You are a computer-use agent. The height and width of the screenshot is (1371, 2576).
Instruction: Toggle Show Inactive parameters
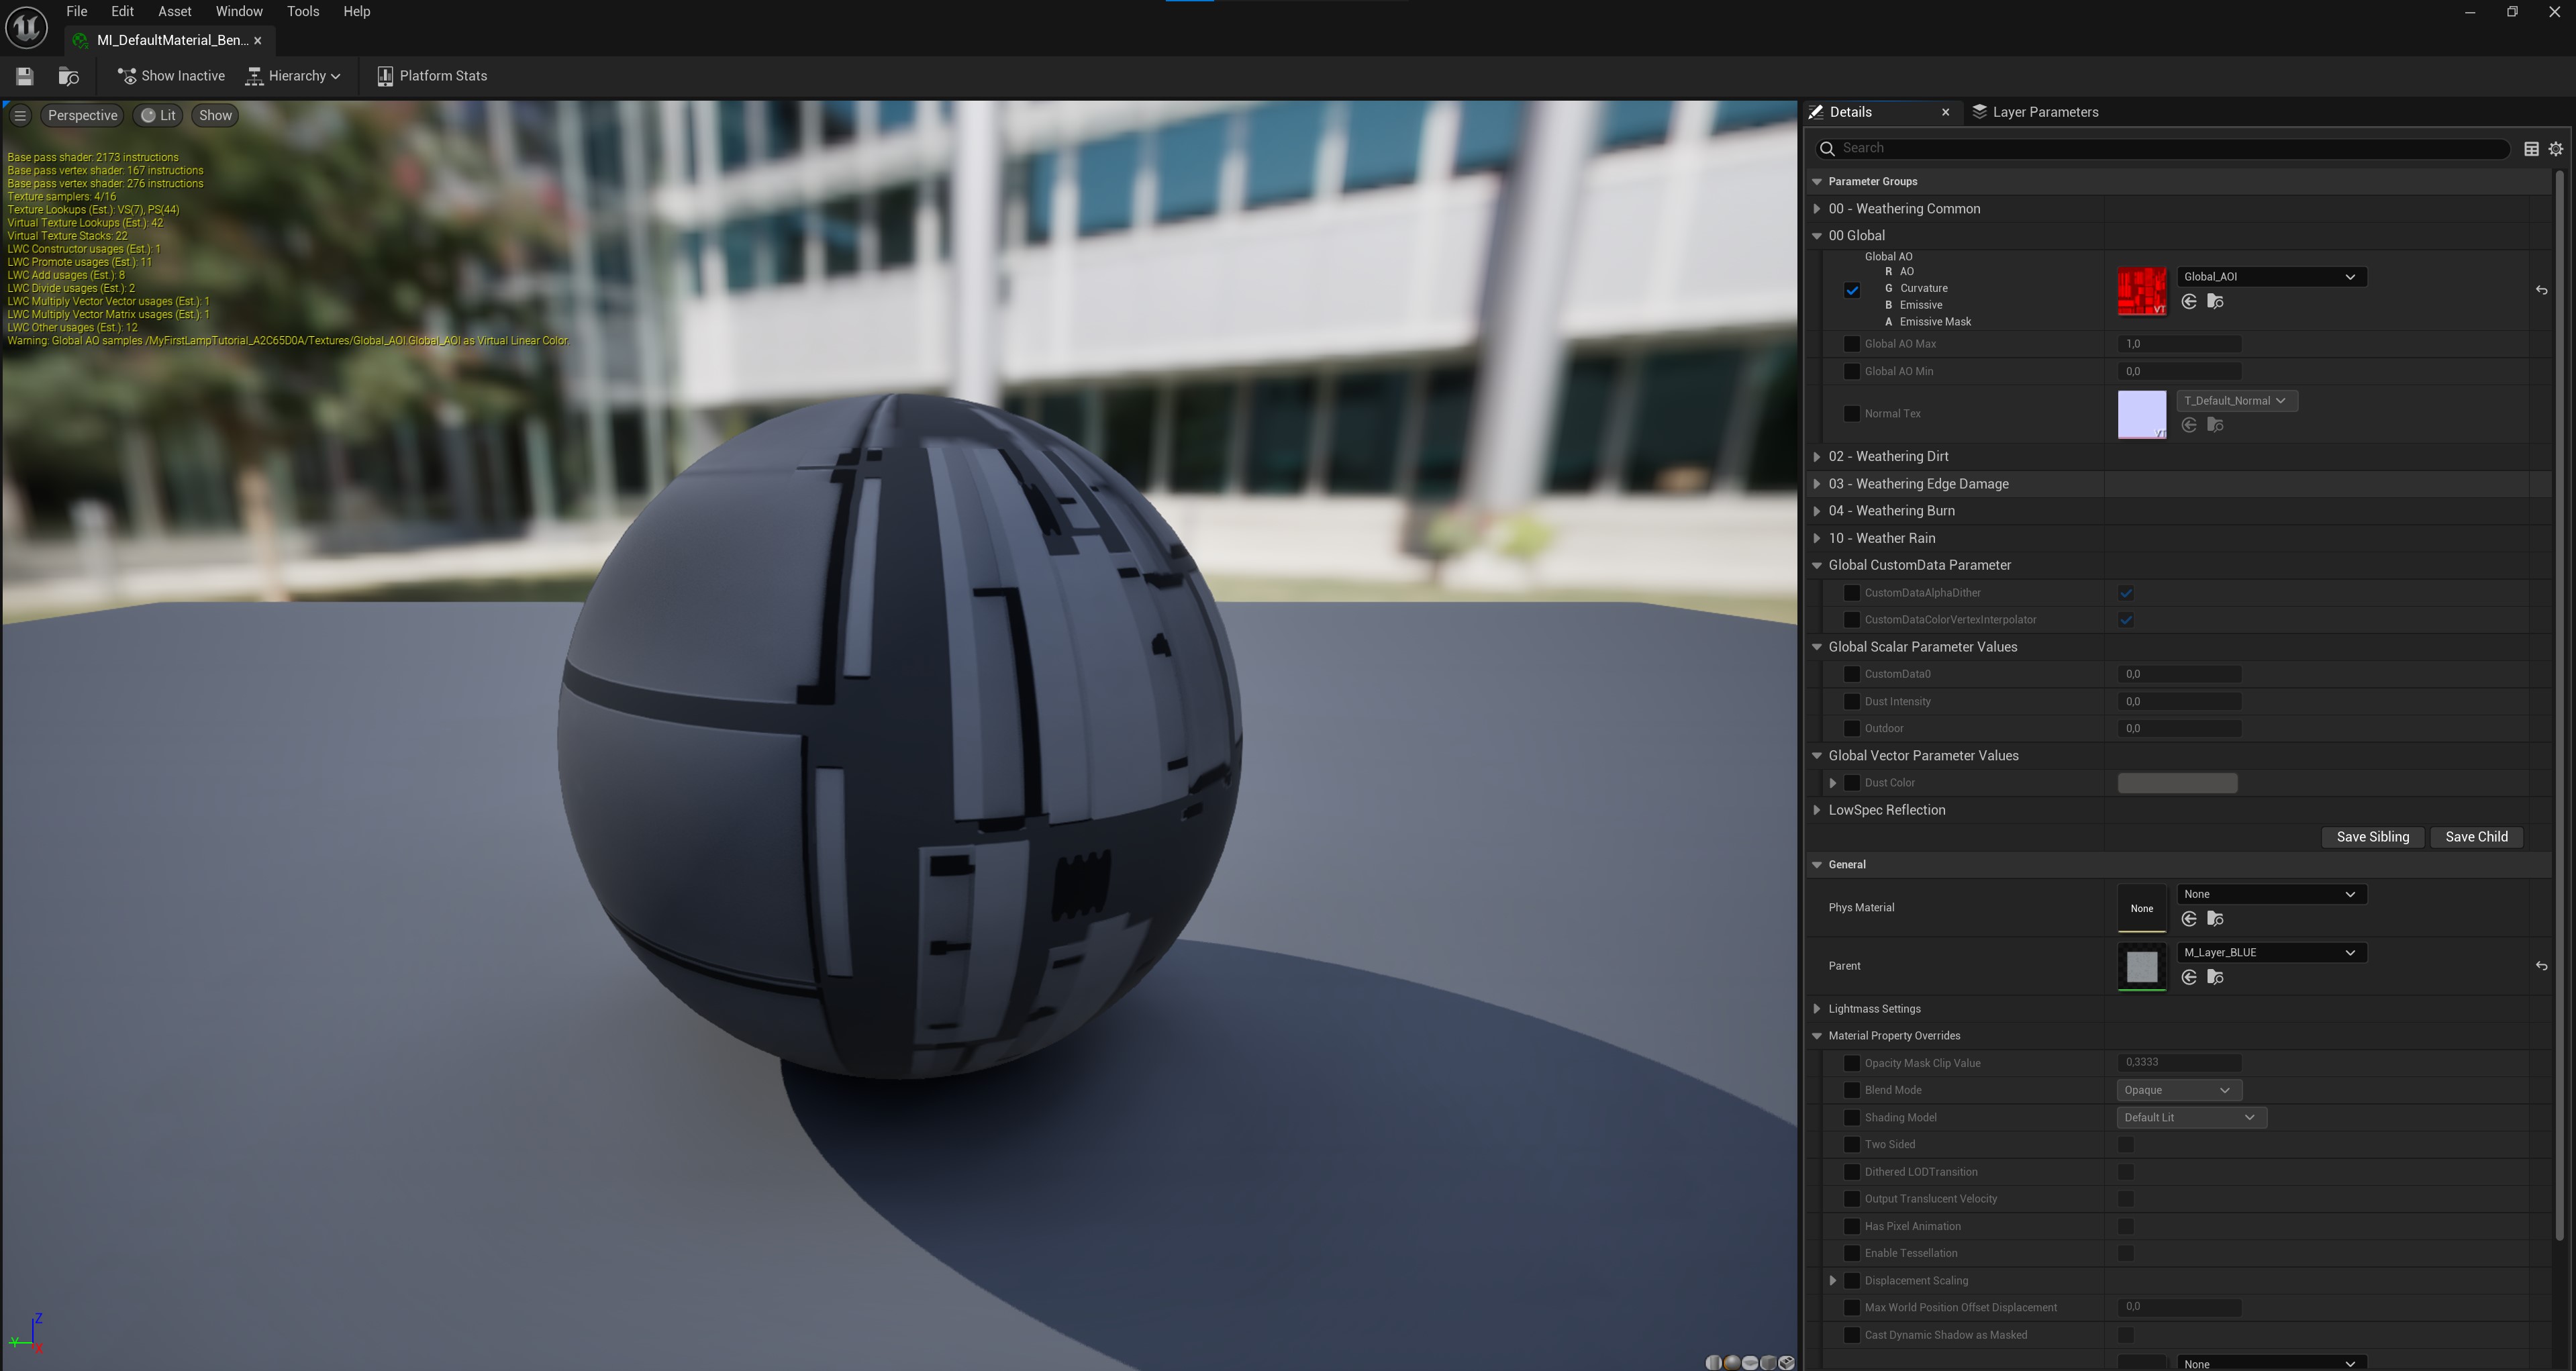[171, 76]
